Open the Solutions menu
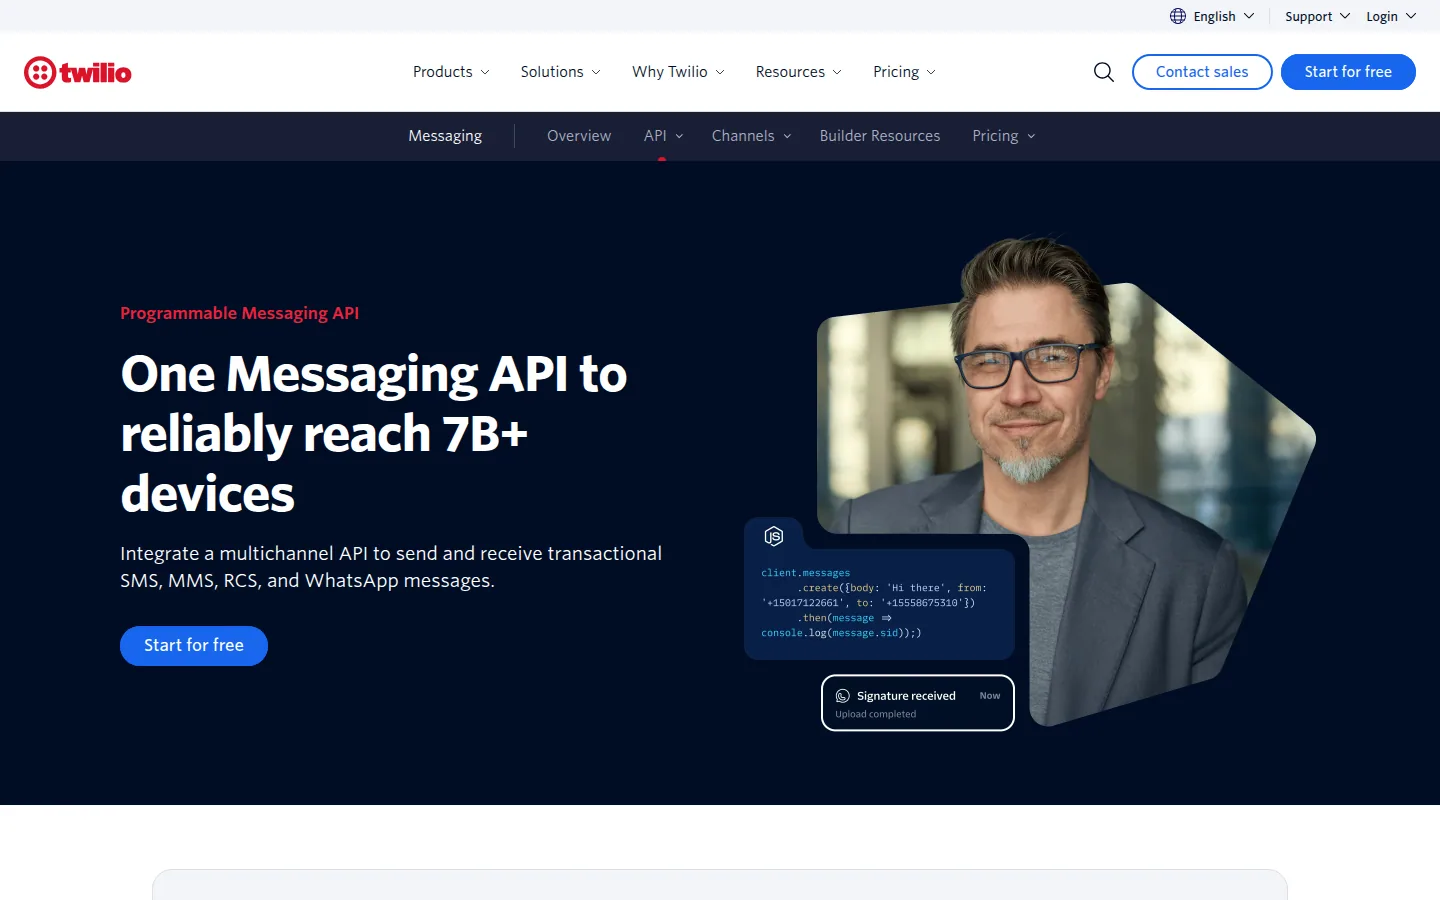This screenshot has height=900, width=1440. click(x=560, y=72)
